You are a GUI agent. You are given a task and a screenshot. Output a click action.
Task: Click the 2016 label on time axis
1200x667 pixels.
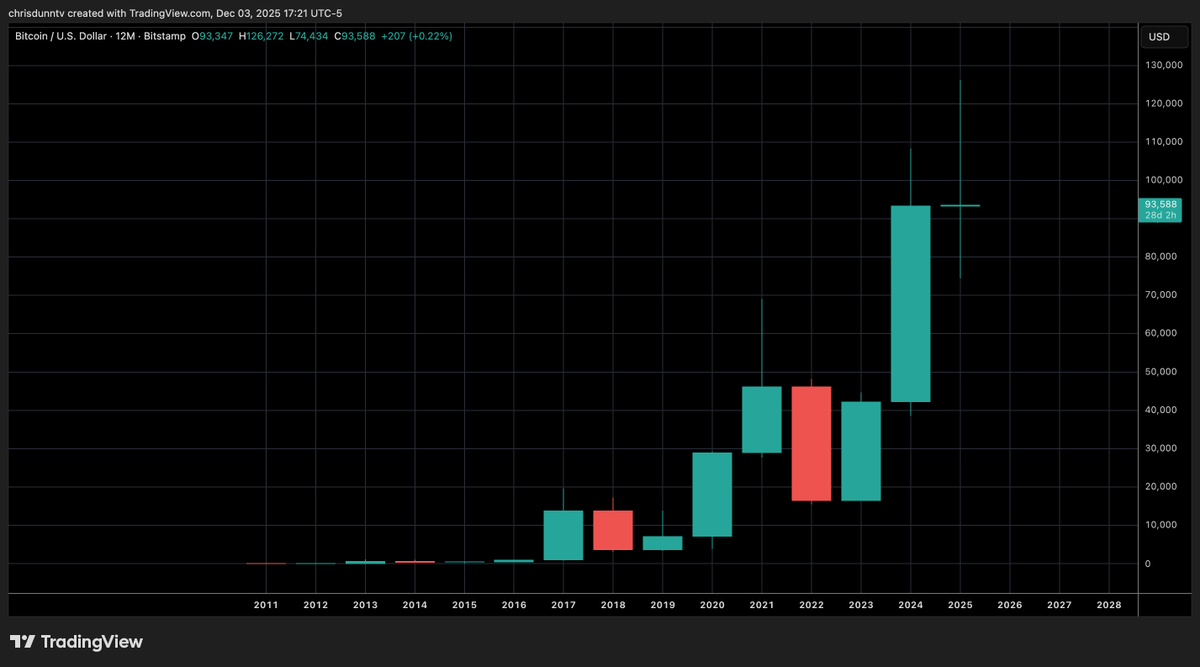tap(514, 604)
